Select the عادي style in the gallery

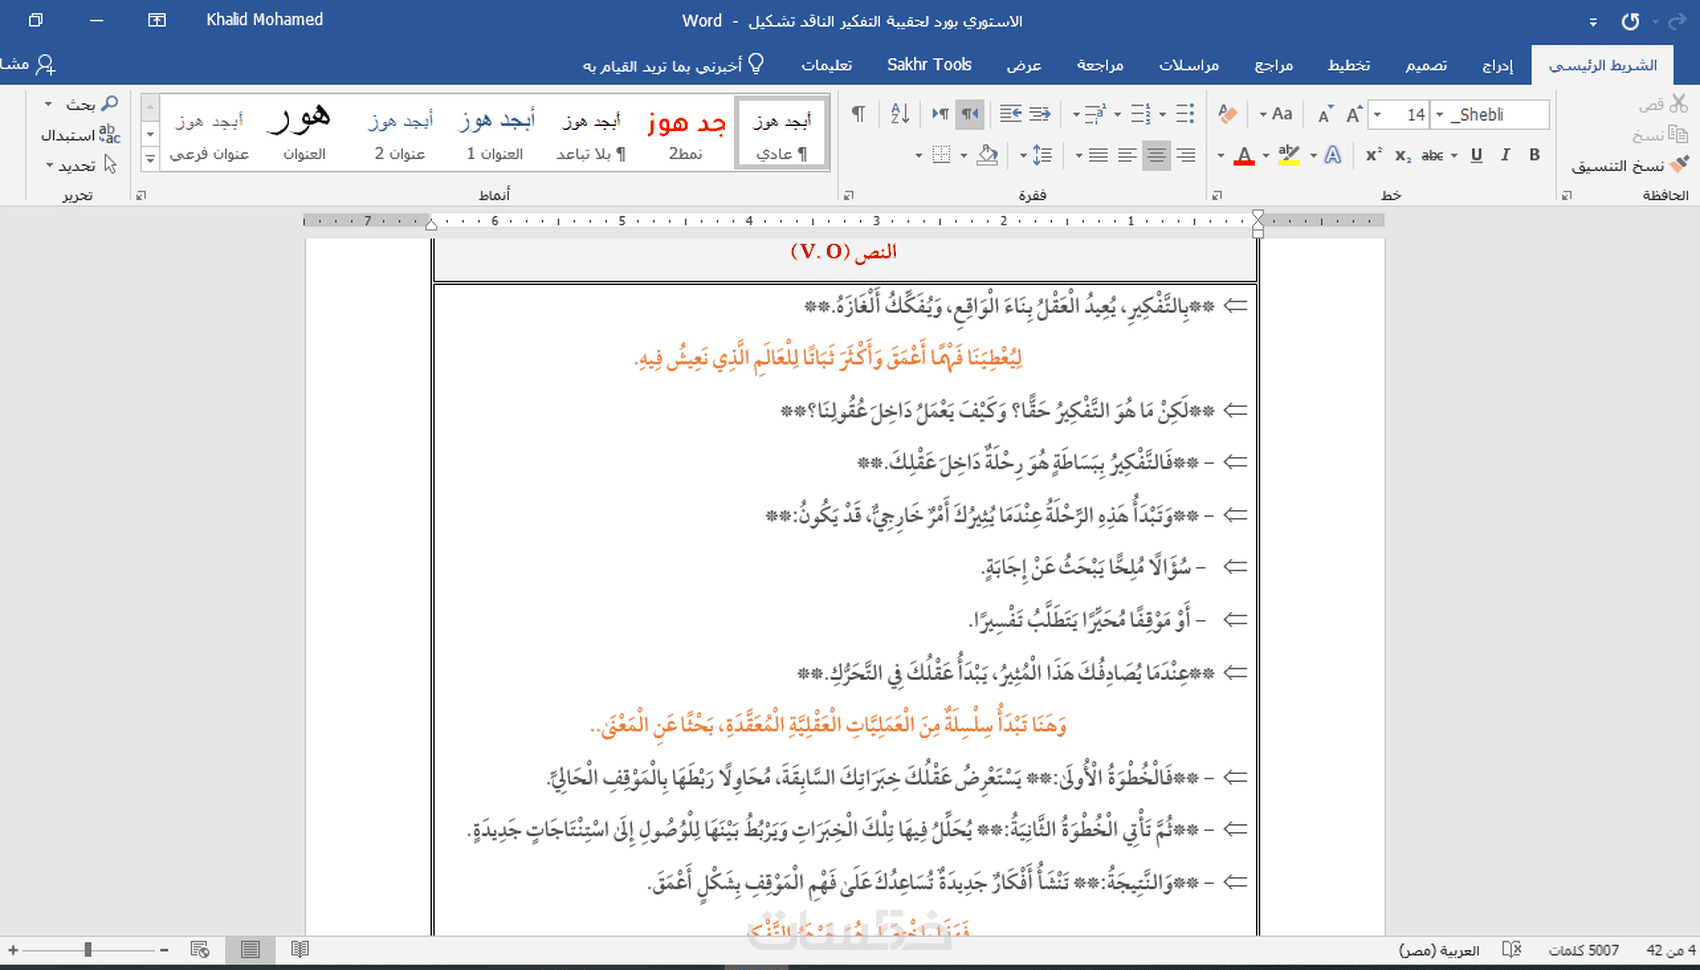pos(781,133)
